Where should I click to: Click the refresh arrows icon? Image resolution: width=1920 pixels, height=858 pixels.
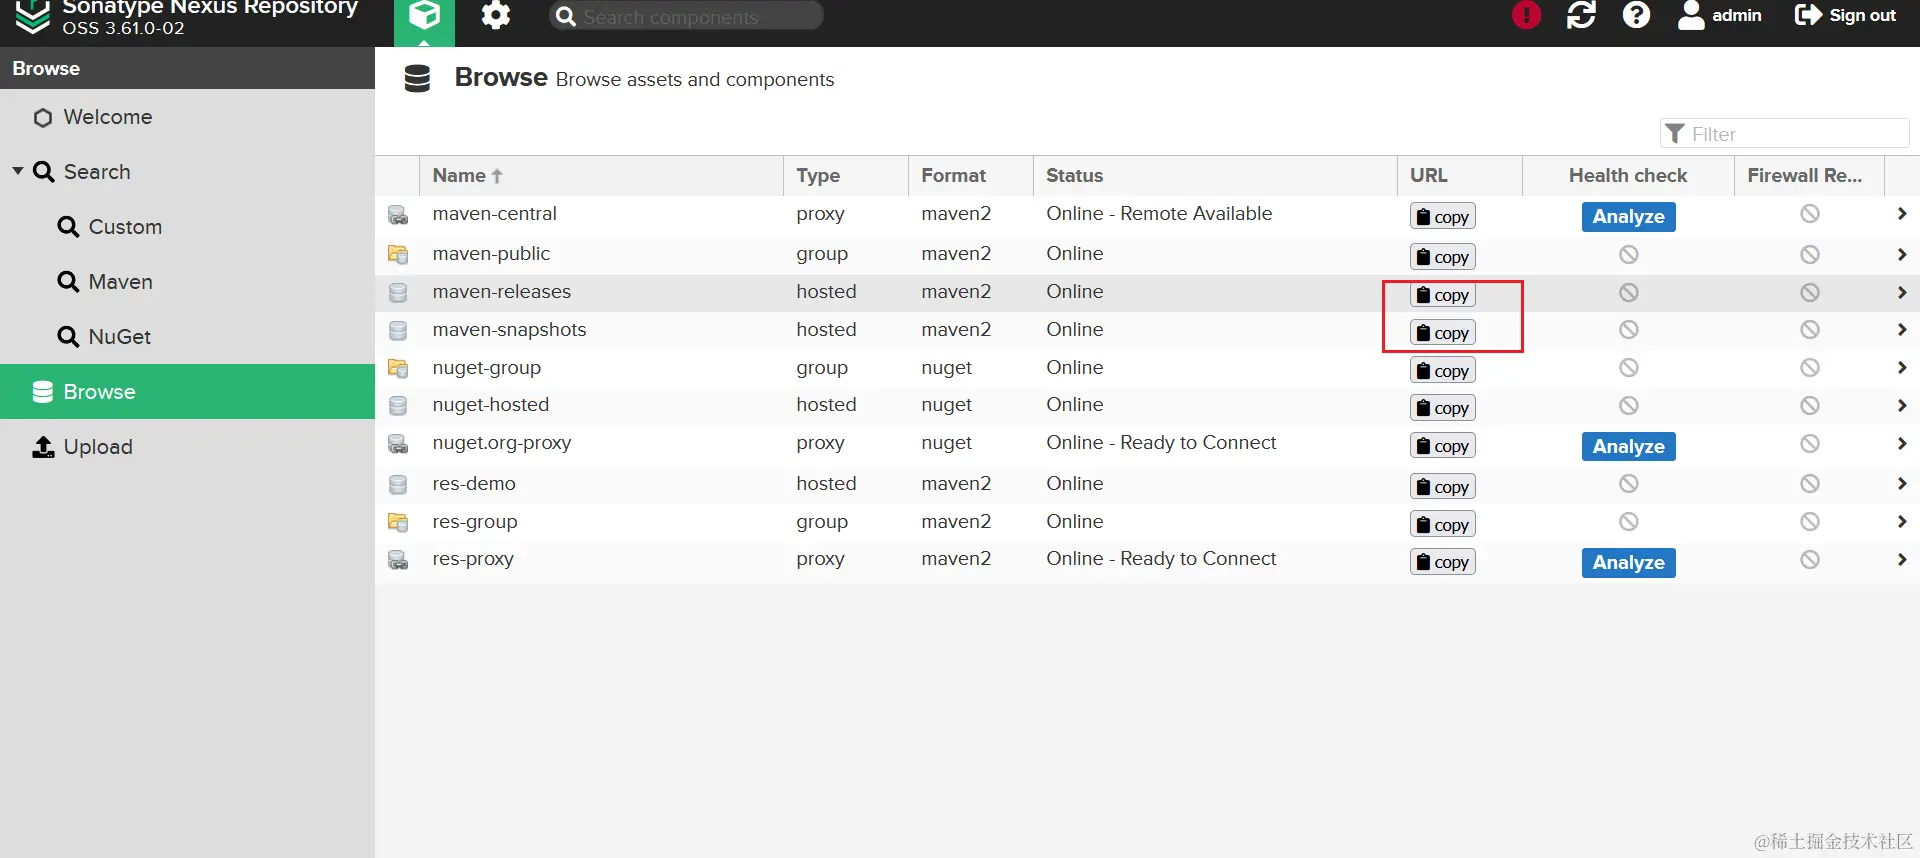pyautogui.click(x=1581, y=15)
